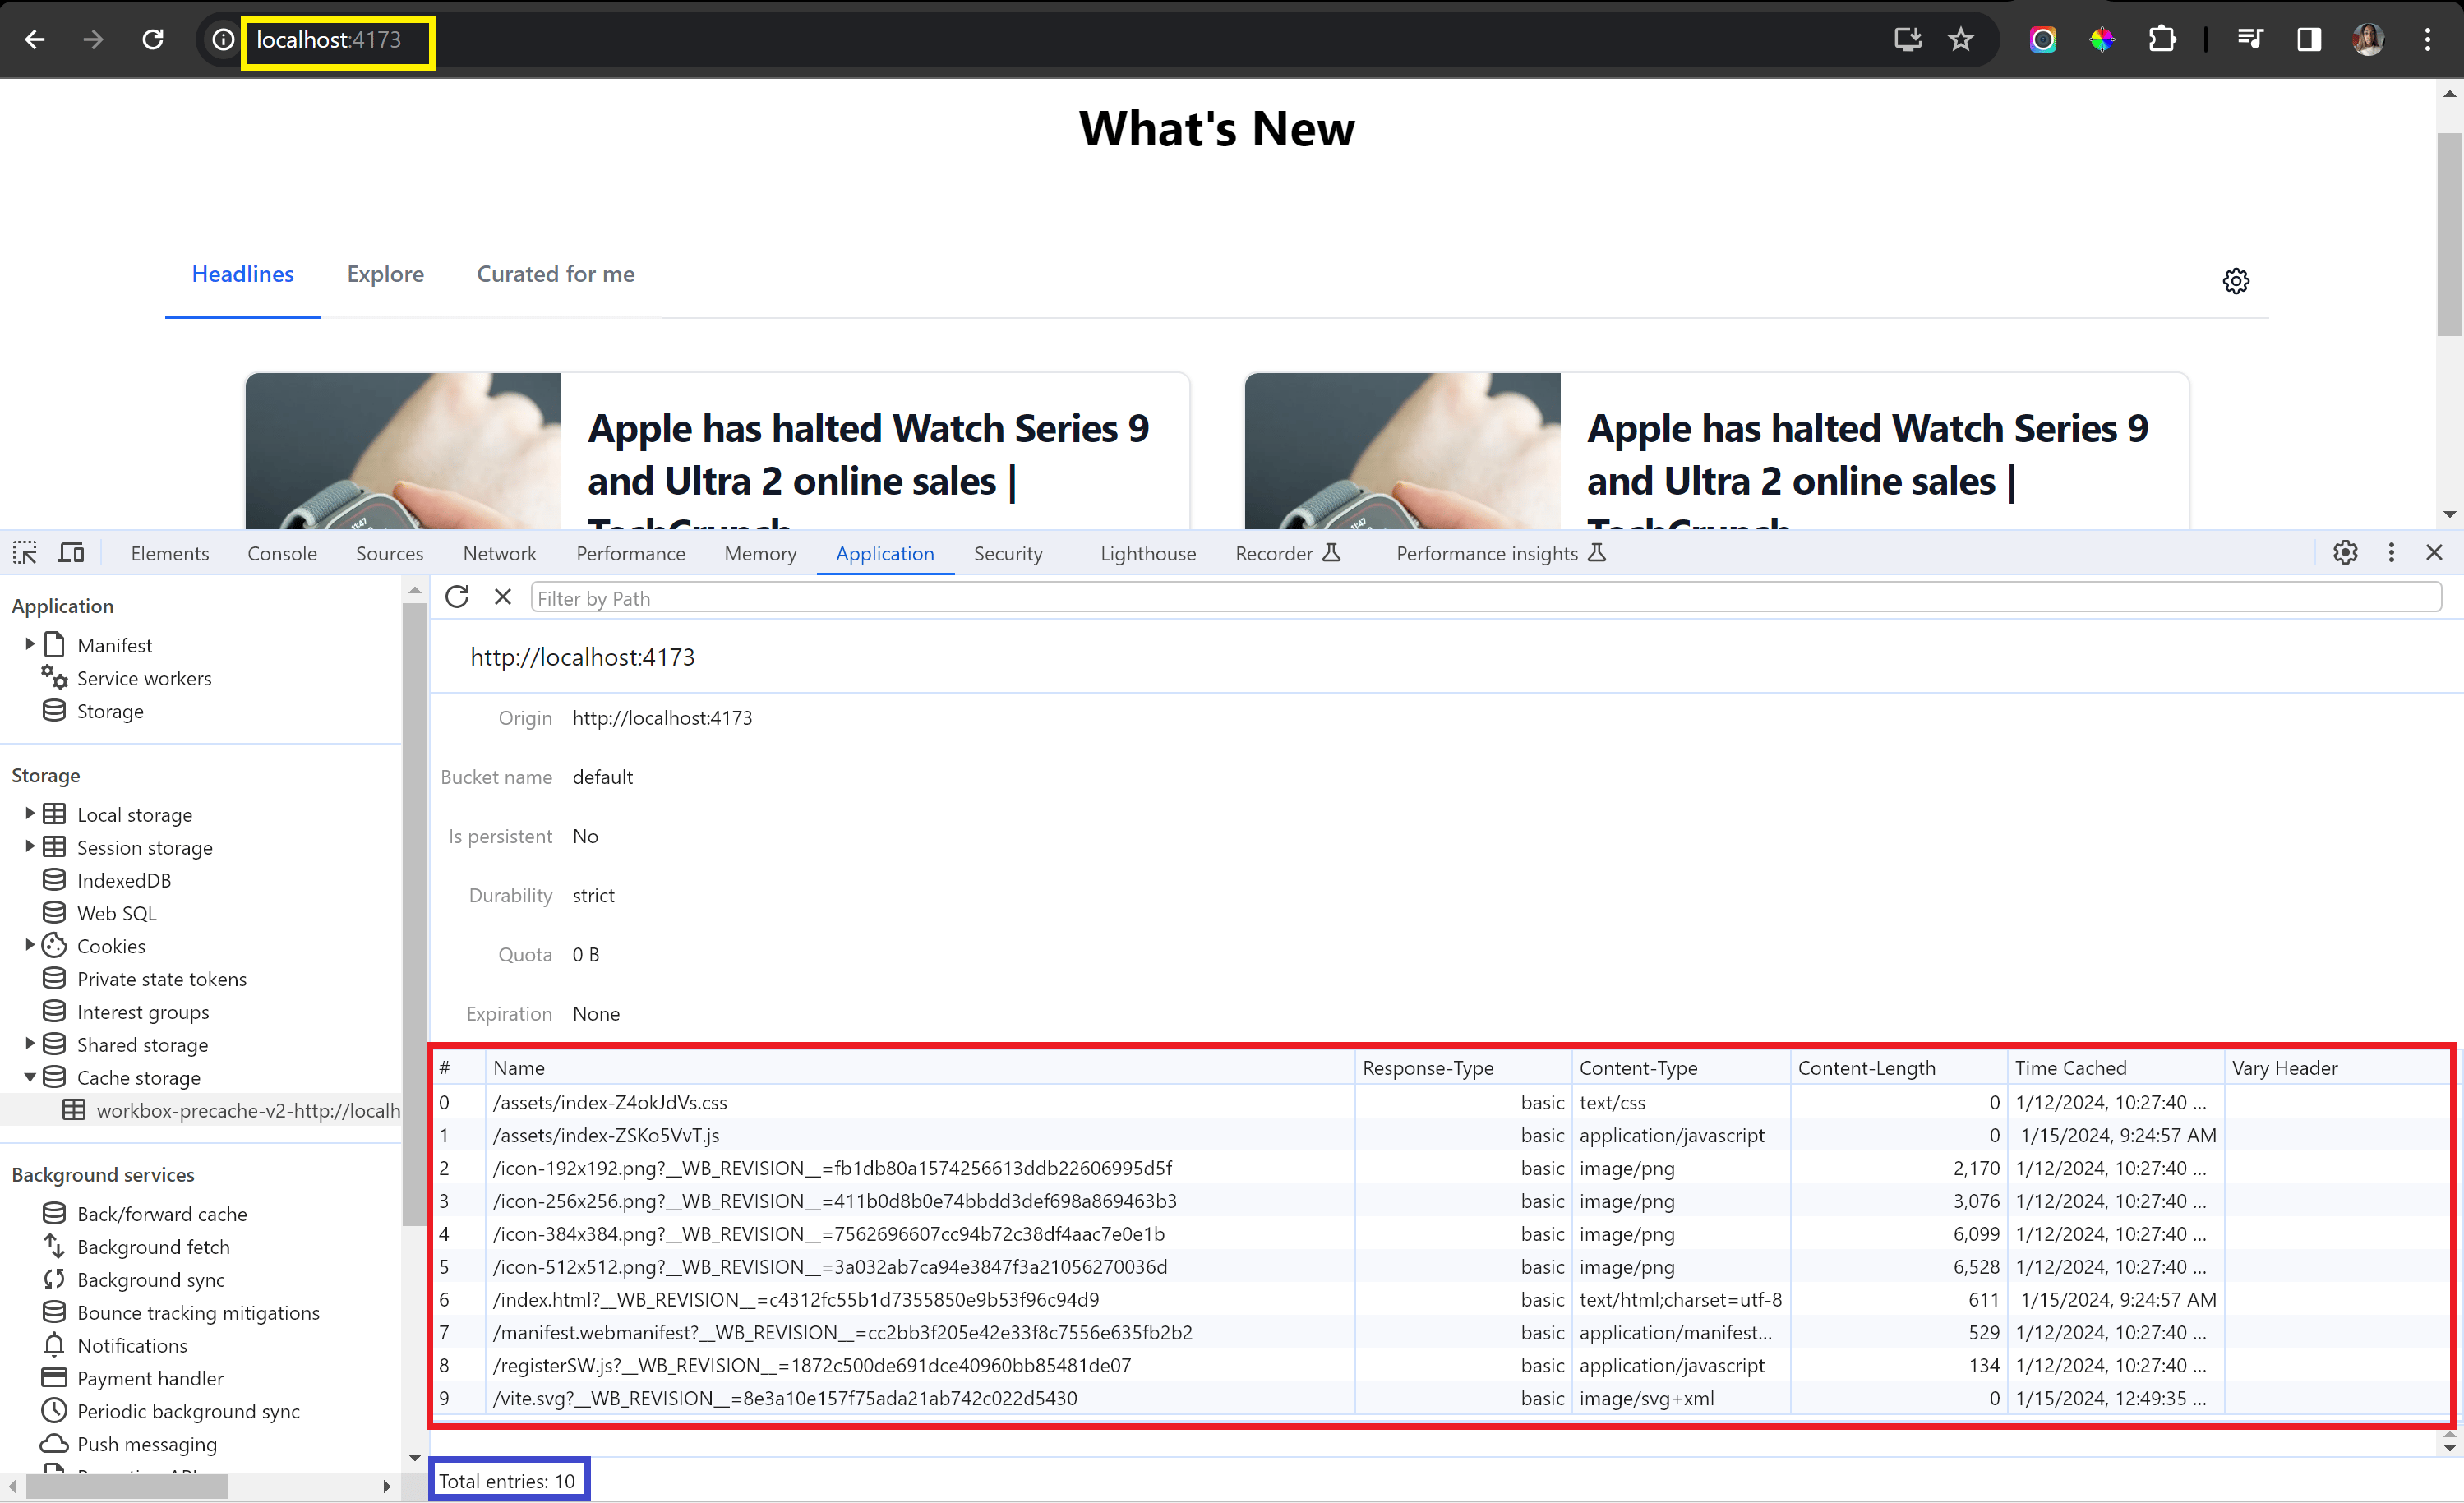2464x1503 pixels.
Task: Click into the Filter by Path field
Action: [x=1486, y=598]
